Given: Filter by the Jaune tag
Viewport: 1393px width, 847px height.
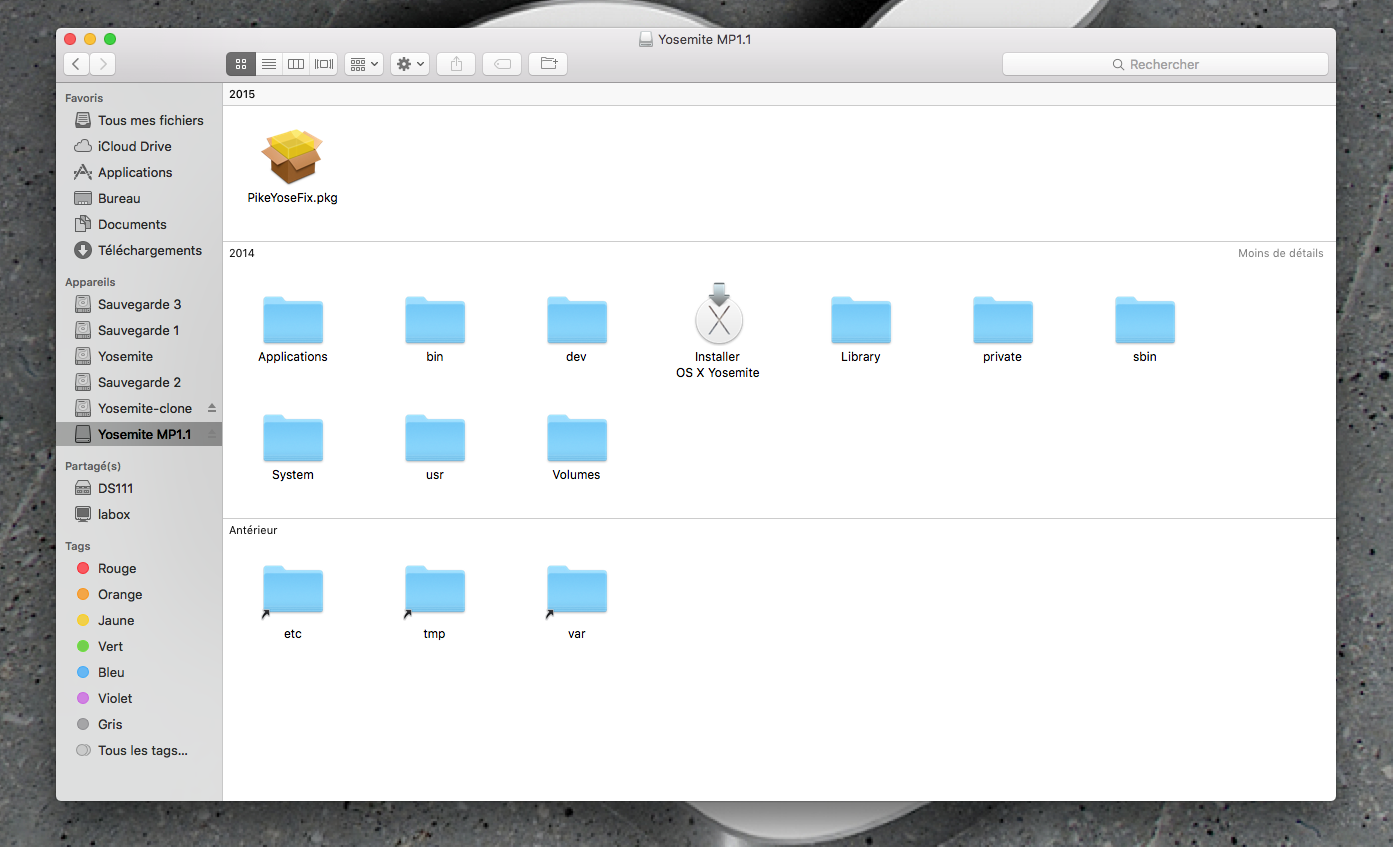Looking at the screenshot, I should tap(139, 620).
